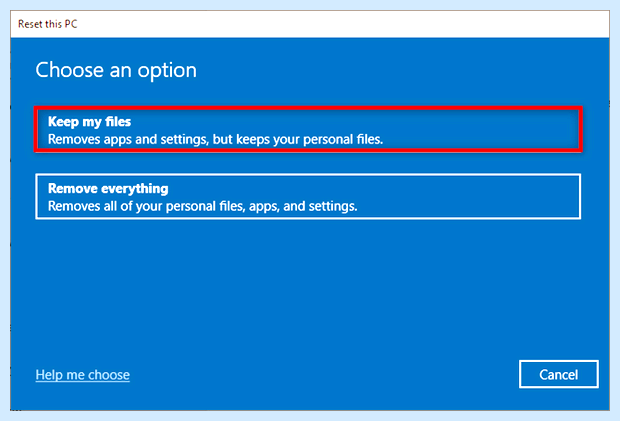The image size is (620, 421).
Task: Open the Help me choose link
Action: (83, 374)
